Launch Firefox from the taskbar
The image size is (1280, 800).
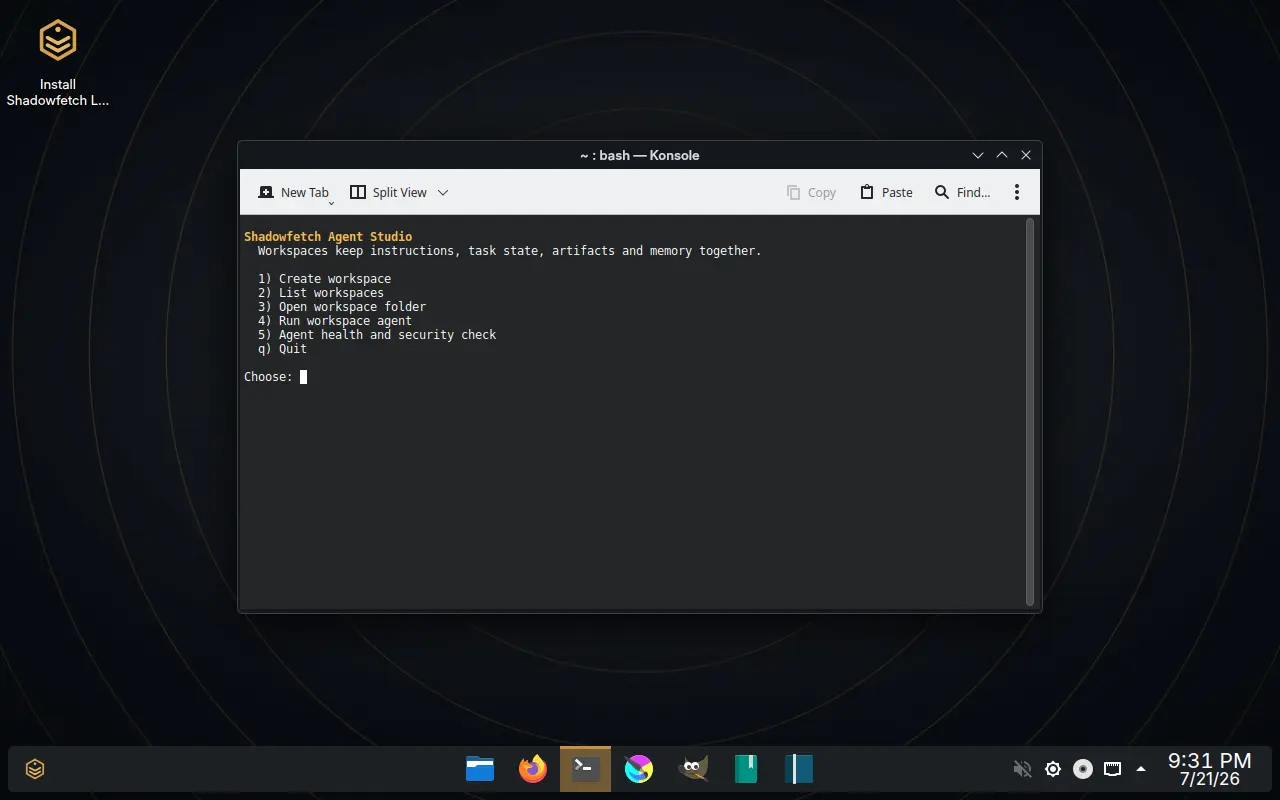tap(533, 769)
